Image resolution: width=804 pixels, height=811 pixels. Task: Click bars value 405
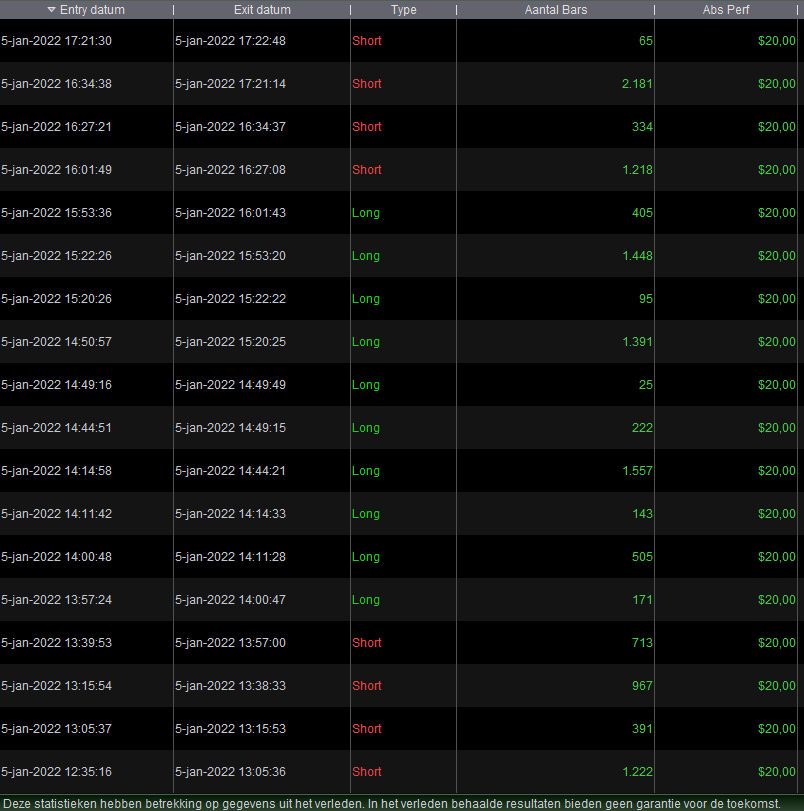(x=642, y=213)
